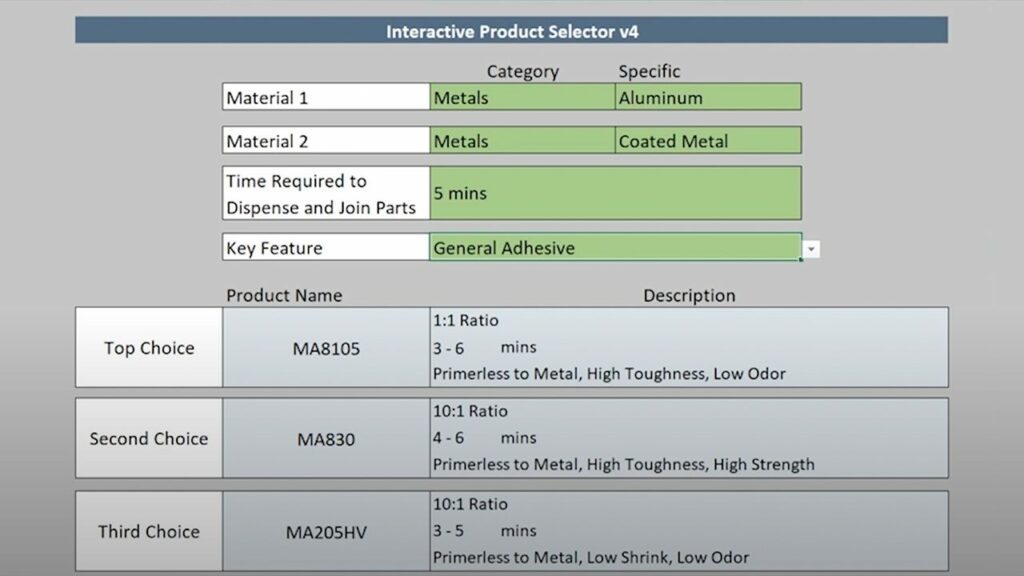Select the MA8105 description cell
Viewport: 1024px width, 576px height.
(688, 347)
